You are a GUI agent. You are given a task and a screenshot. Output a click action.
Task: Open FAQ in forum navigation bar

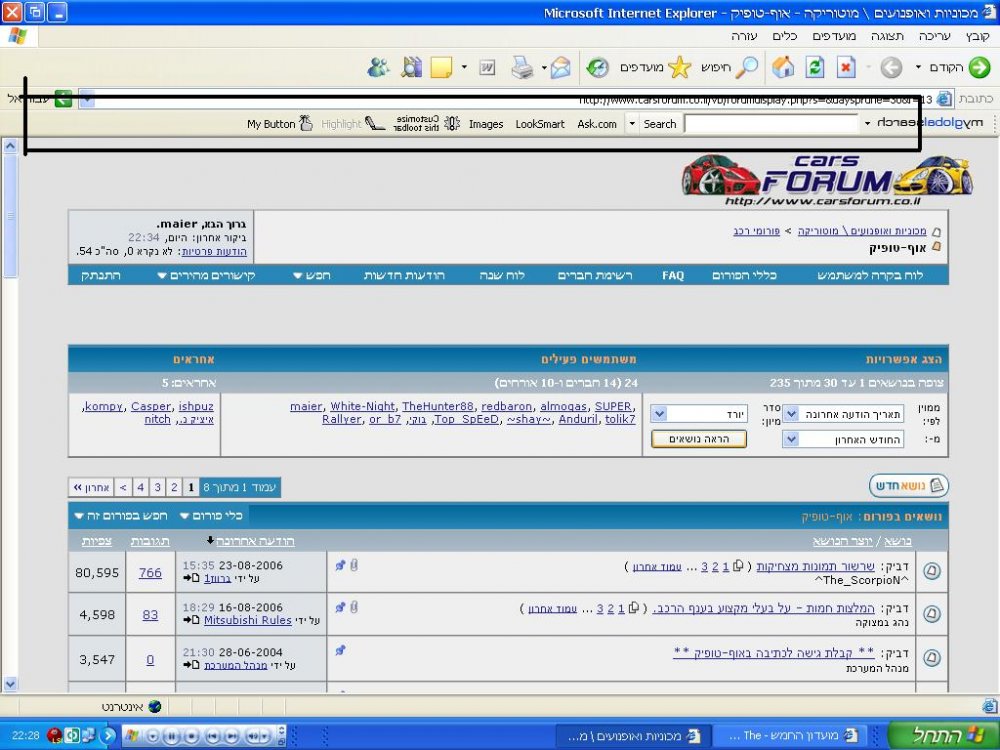coord(673,276)
